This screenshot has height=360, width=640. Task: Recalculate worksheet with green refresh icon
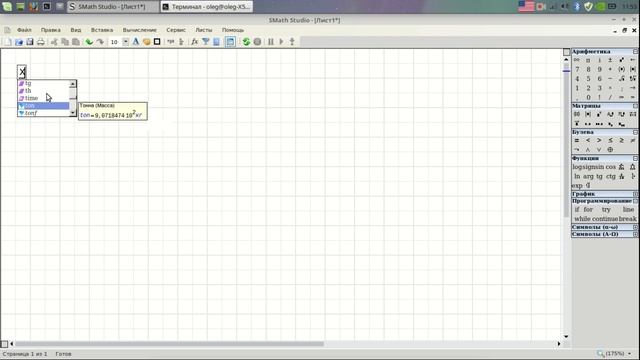pyautogui.click(x=246, y=42)
